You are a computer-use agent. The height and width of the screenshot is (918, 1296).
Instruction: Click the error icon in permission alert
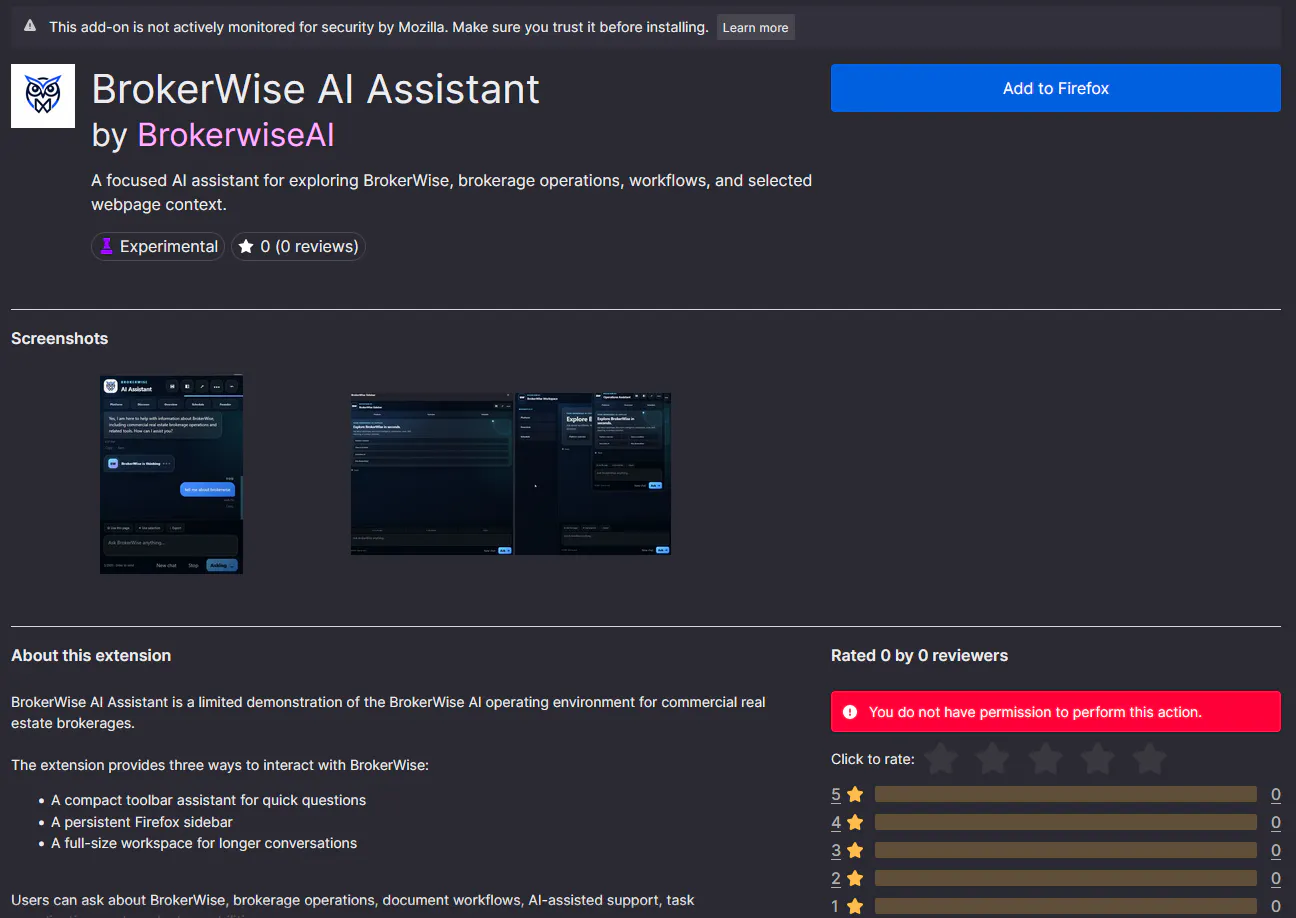[850, 712]
